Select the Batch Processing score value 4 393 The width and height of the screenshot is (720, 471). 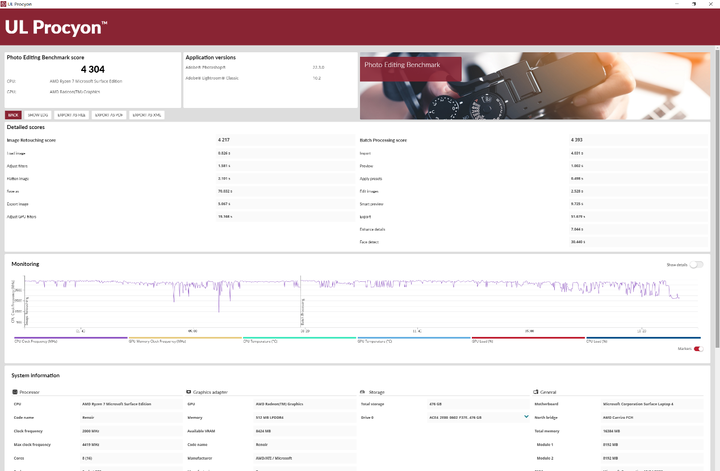[x=576, y=140]
